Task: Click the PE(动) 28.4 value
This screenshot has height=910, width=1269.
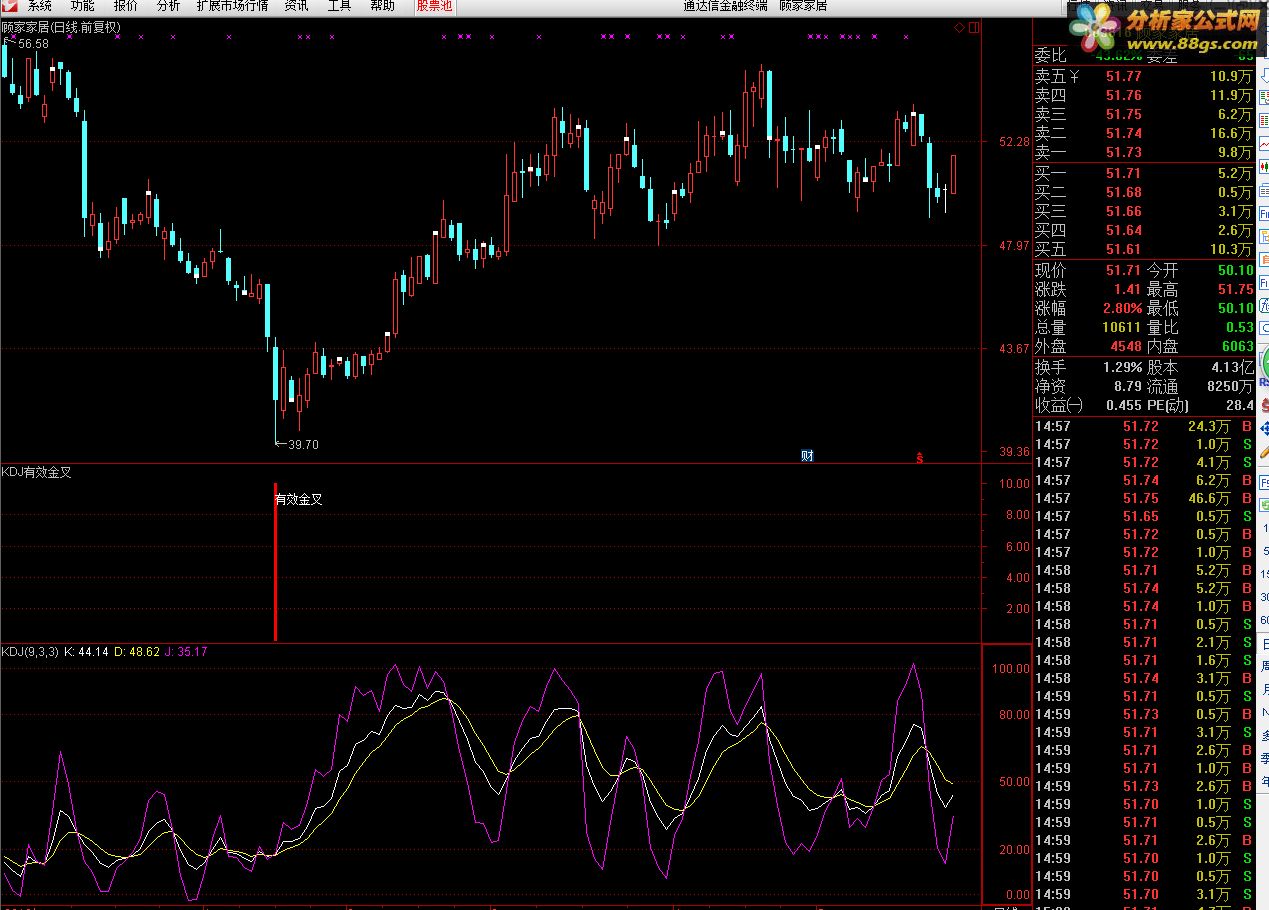Action: click(x=1240, y=406)
